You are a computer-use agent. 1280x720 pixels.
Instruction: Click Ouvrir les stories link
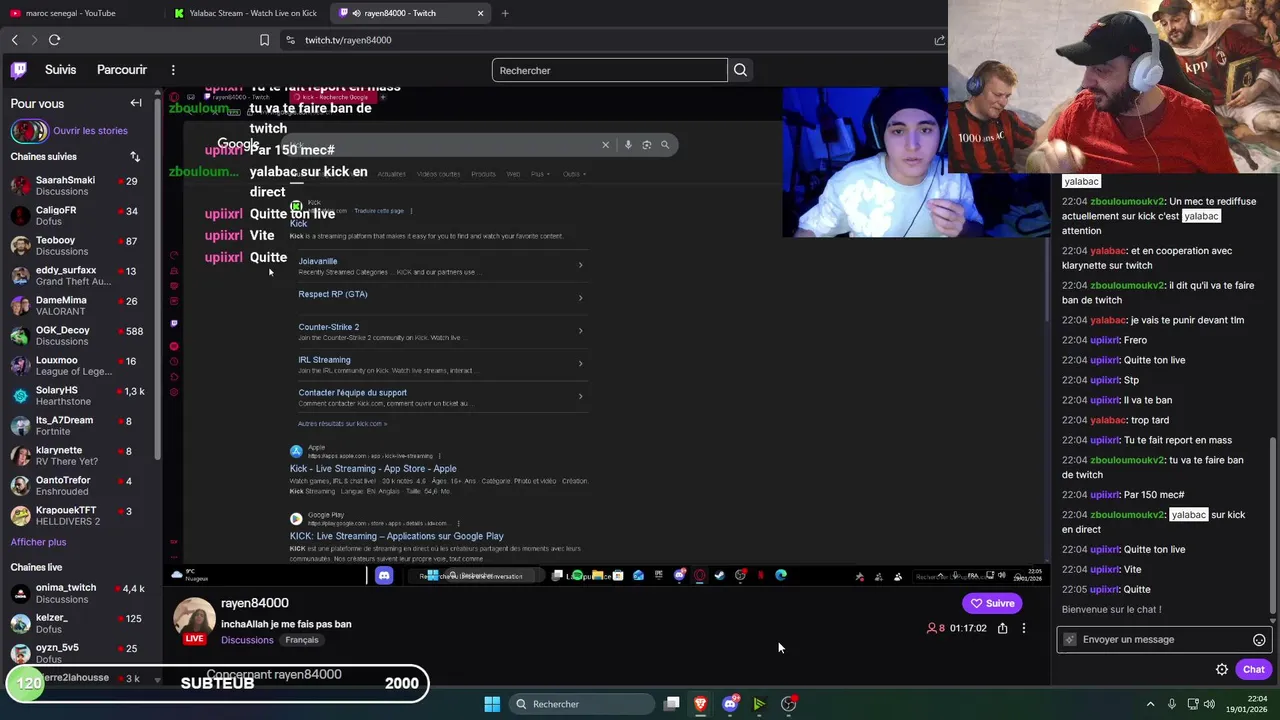[x=90, y=131]
